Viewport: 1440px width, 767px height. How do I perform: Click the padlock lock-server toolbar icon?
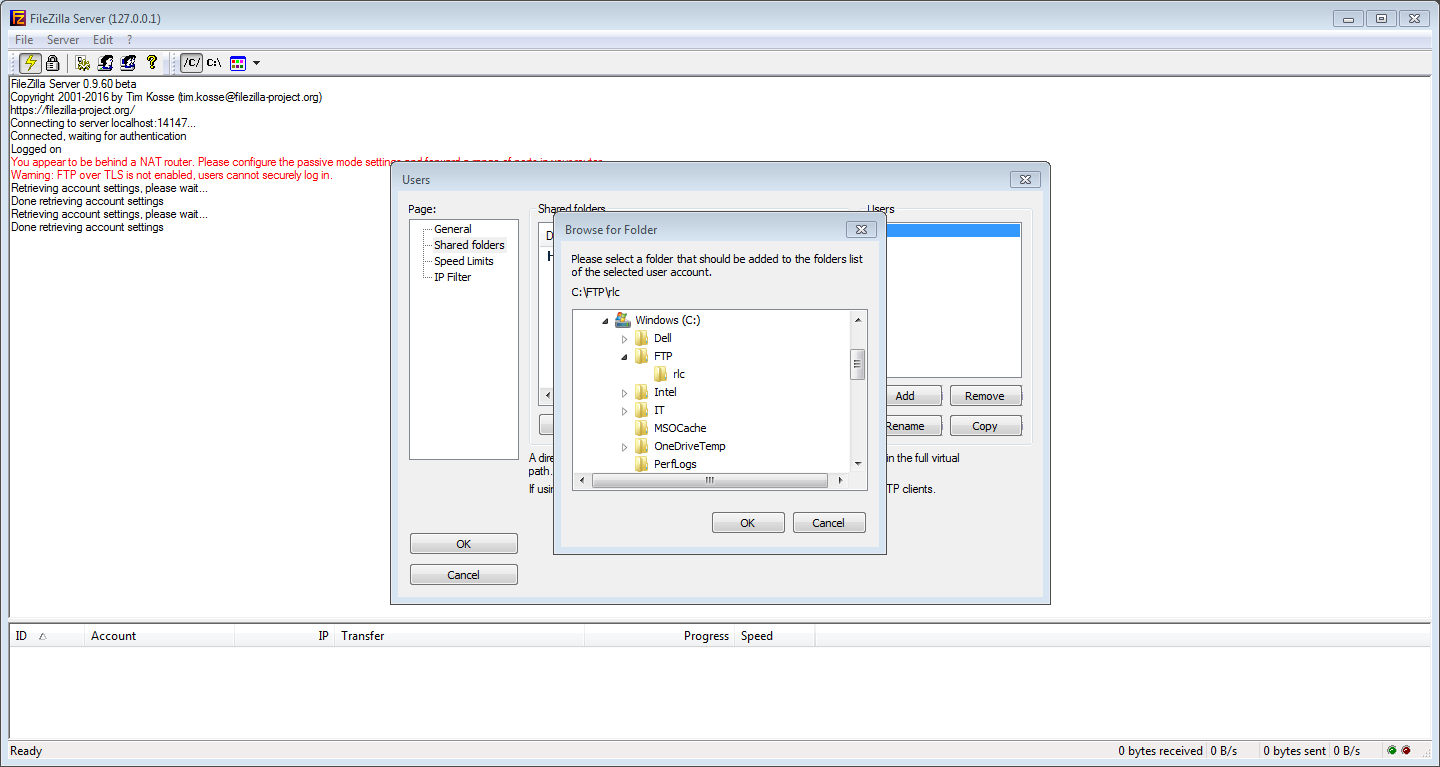[52, 63]
